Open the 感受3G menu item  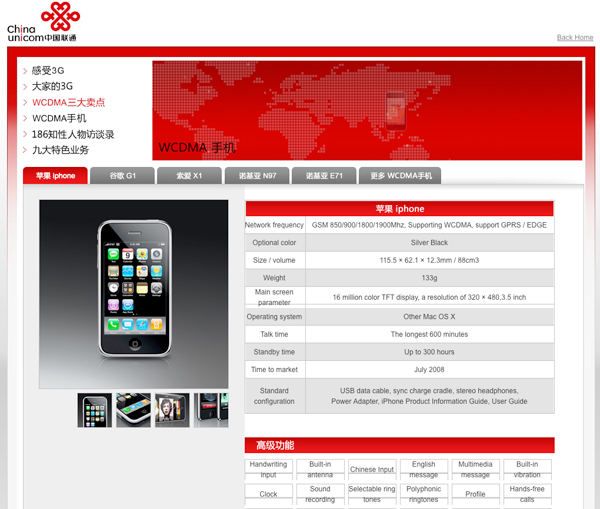(x=48, y=70)
